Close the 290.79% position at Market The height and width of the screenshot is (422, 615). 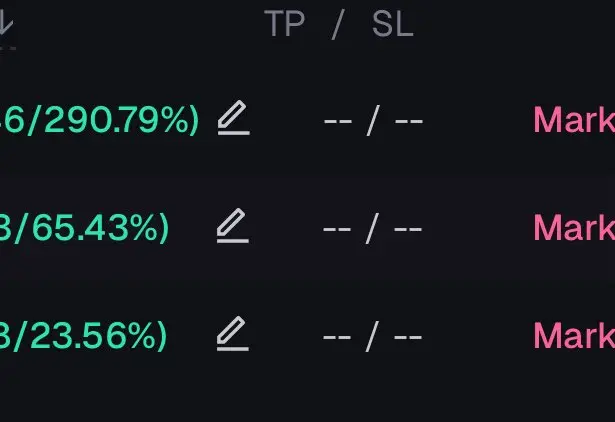pyautogui.click(x=574, y=120)
